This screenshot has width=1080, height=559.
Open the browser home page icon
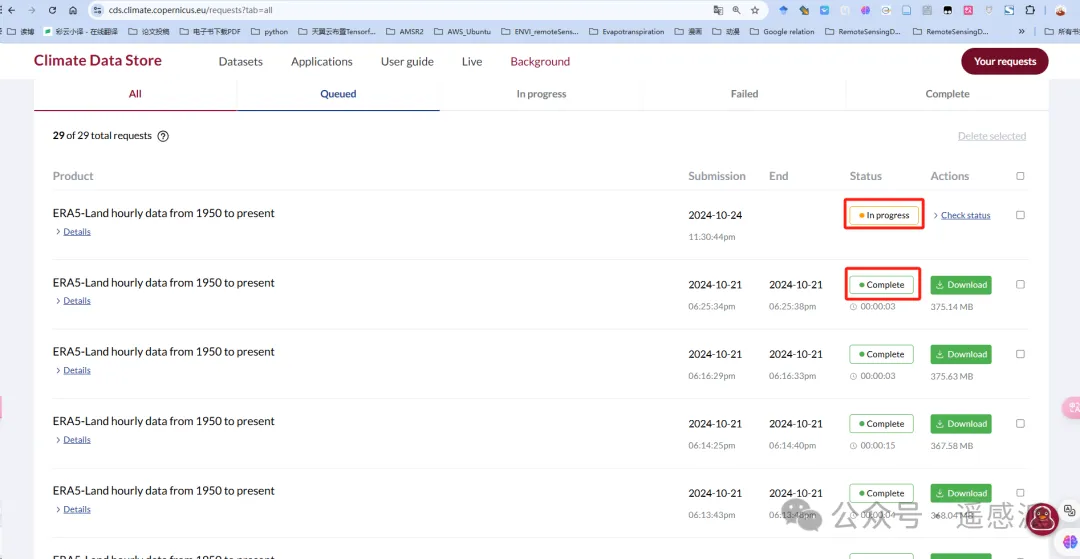73,10
